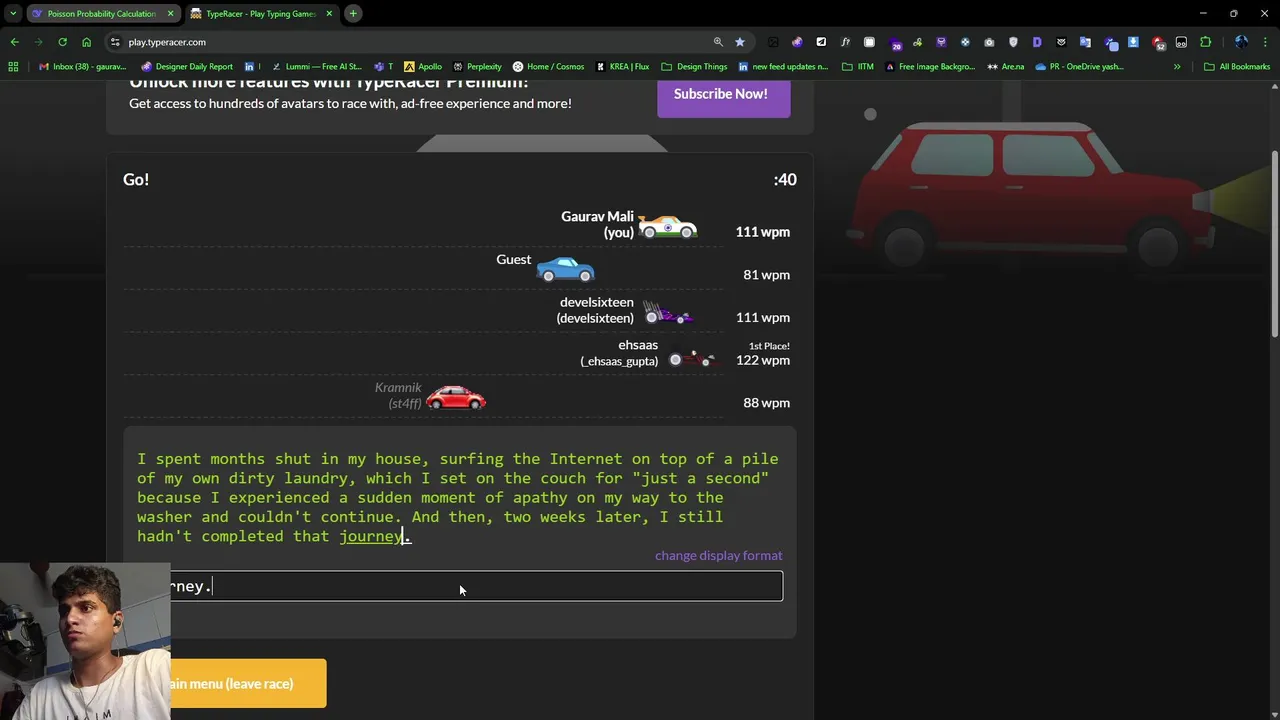Open the KREA | Flux bookmark
The image size is (1280, 720).
click(x=622, y=67)
